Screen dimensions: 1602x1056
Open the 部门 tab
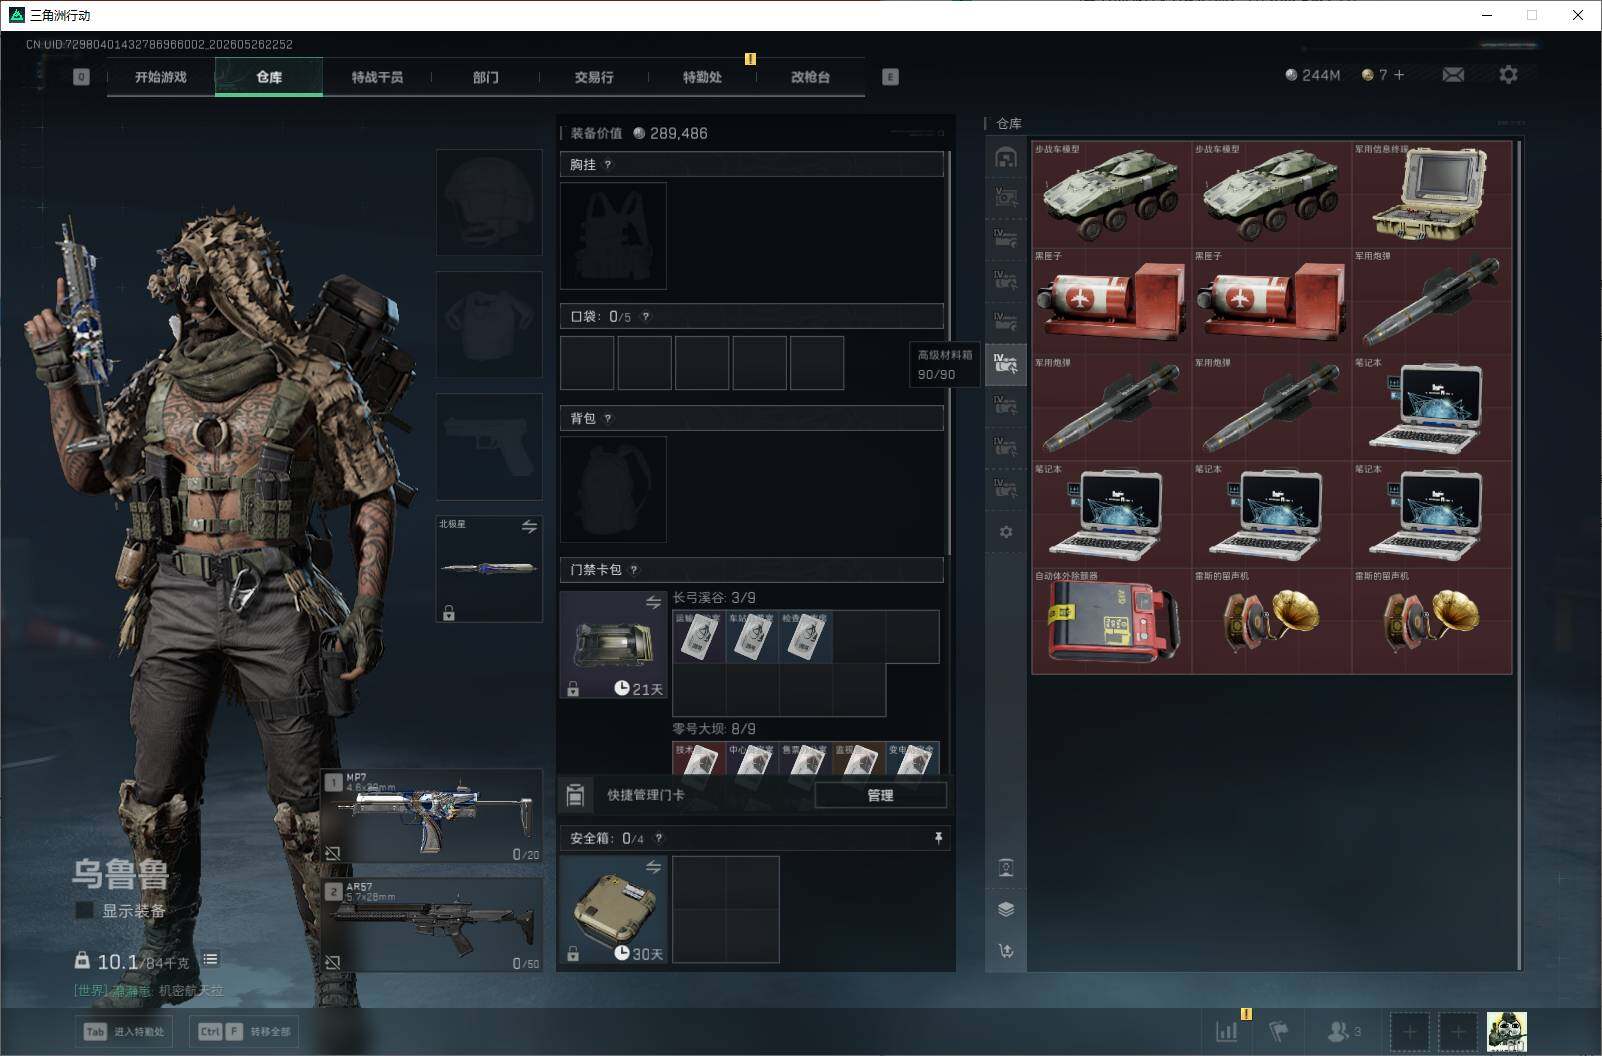click(x=485, y=77)
